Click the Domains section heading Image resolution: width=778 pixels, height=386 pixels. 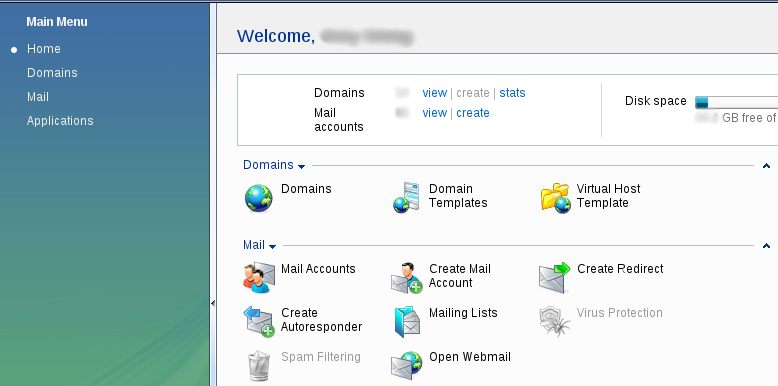[x=268, y=165]
